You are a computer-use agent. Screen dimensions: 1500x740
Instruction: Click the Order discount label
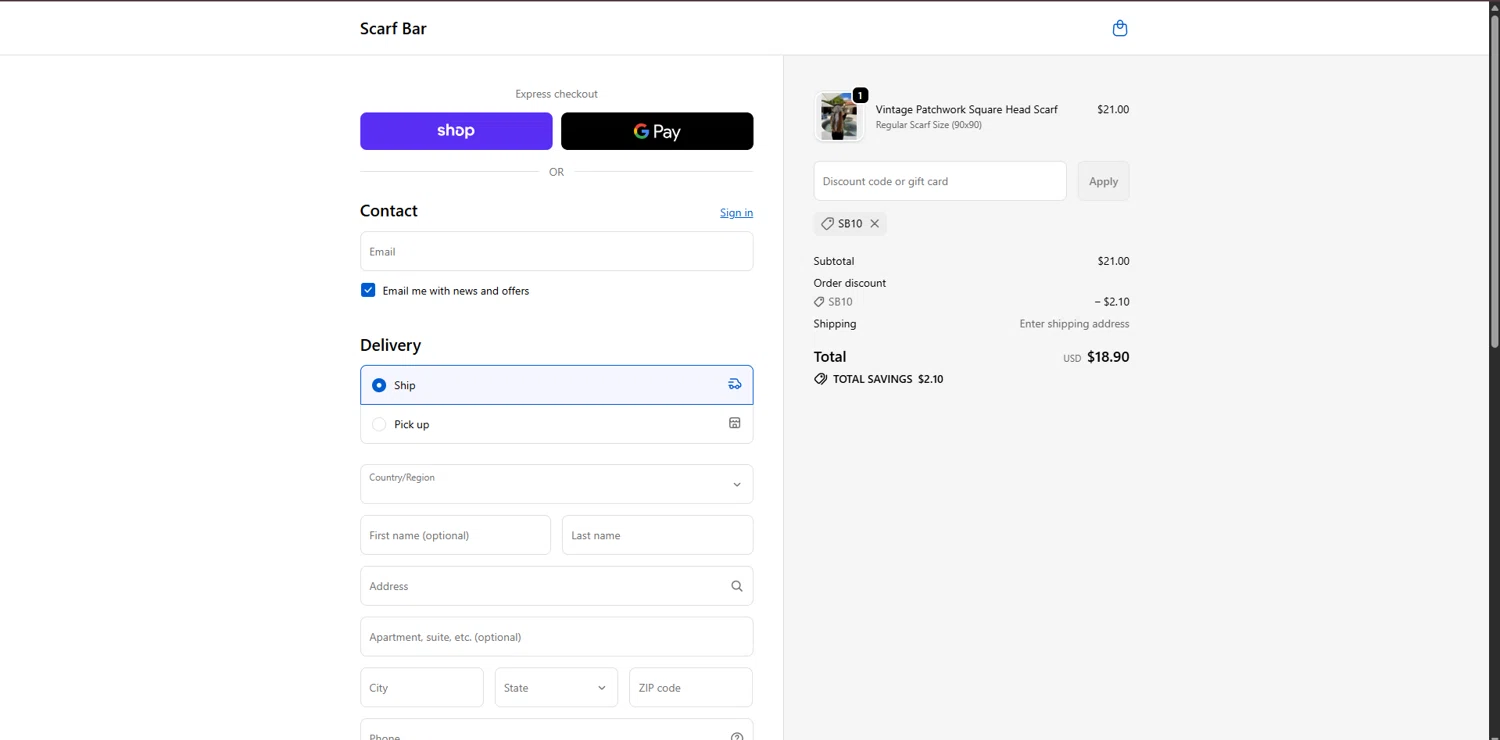850,283
